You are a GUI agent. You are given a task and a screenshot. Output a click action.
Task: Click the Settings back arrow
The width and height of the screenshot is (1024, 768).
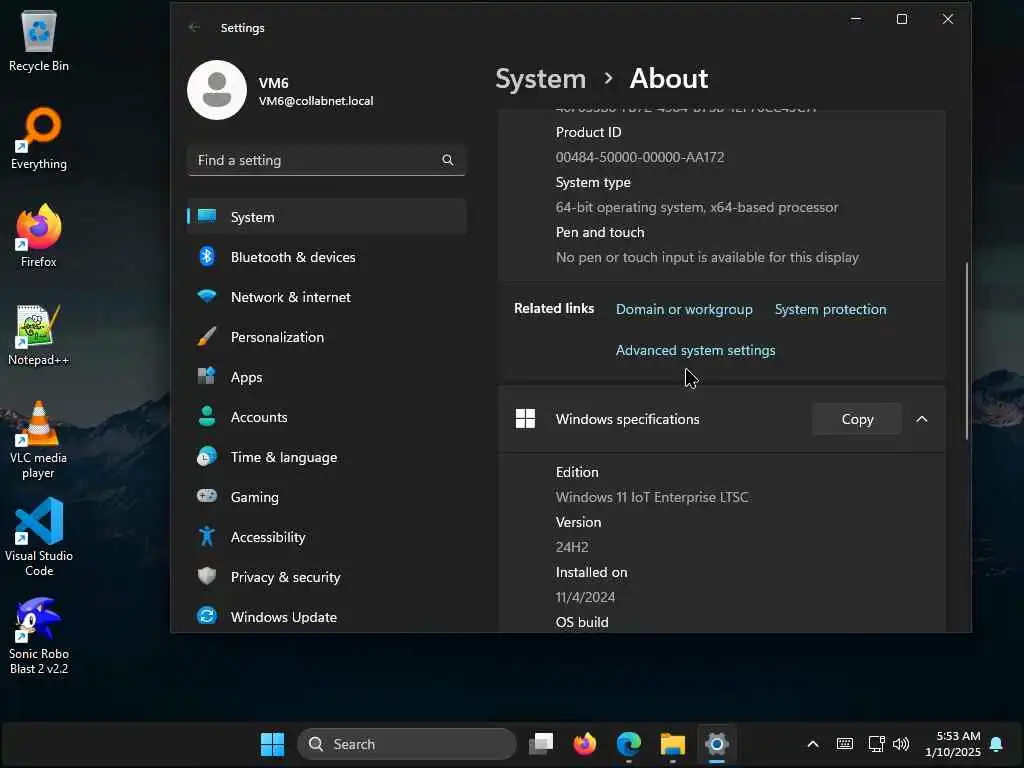point(194,27)
